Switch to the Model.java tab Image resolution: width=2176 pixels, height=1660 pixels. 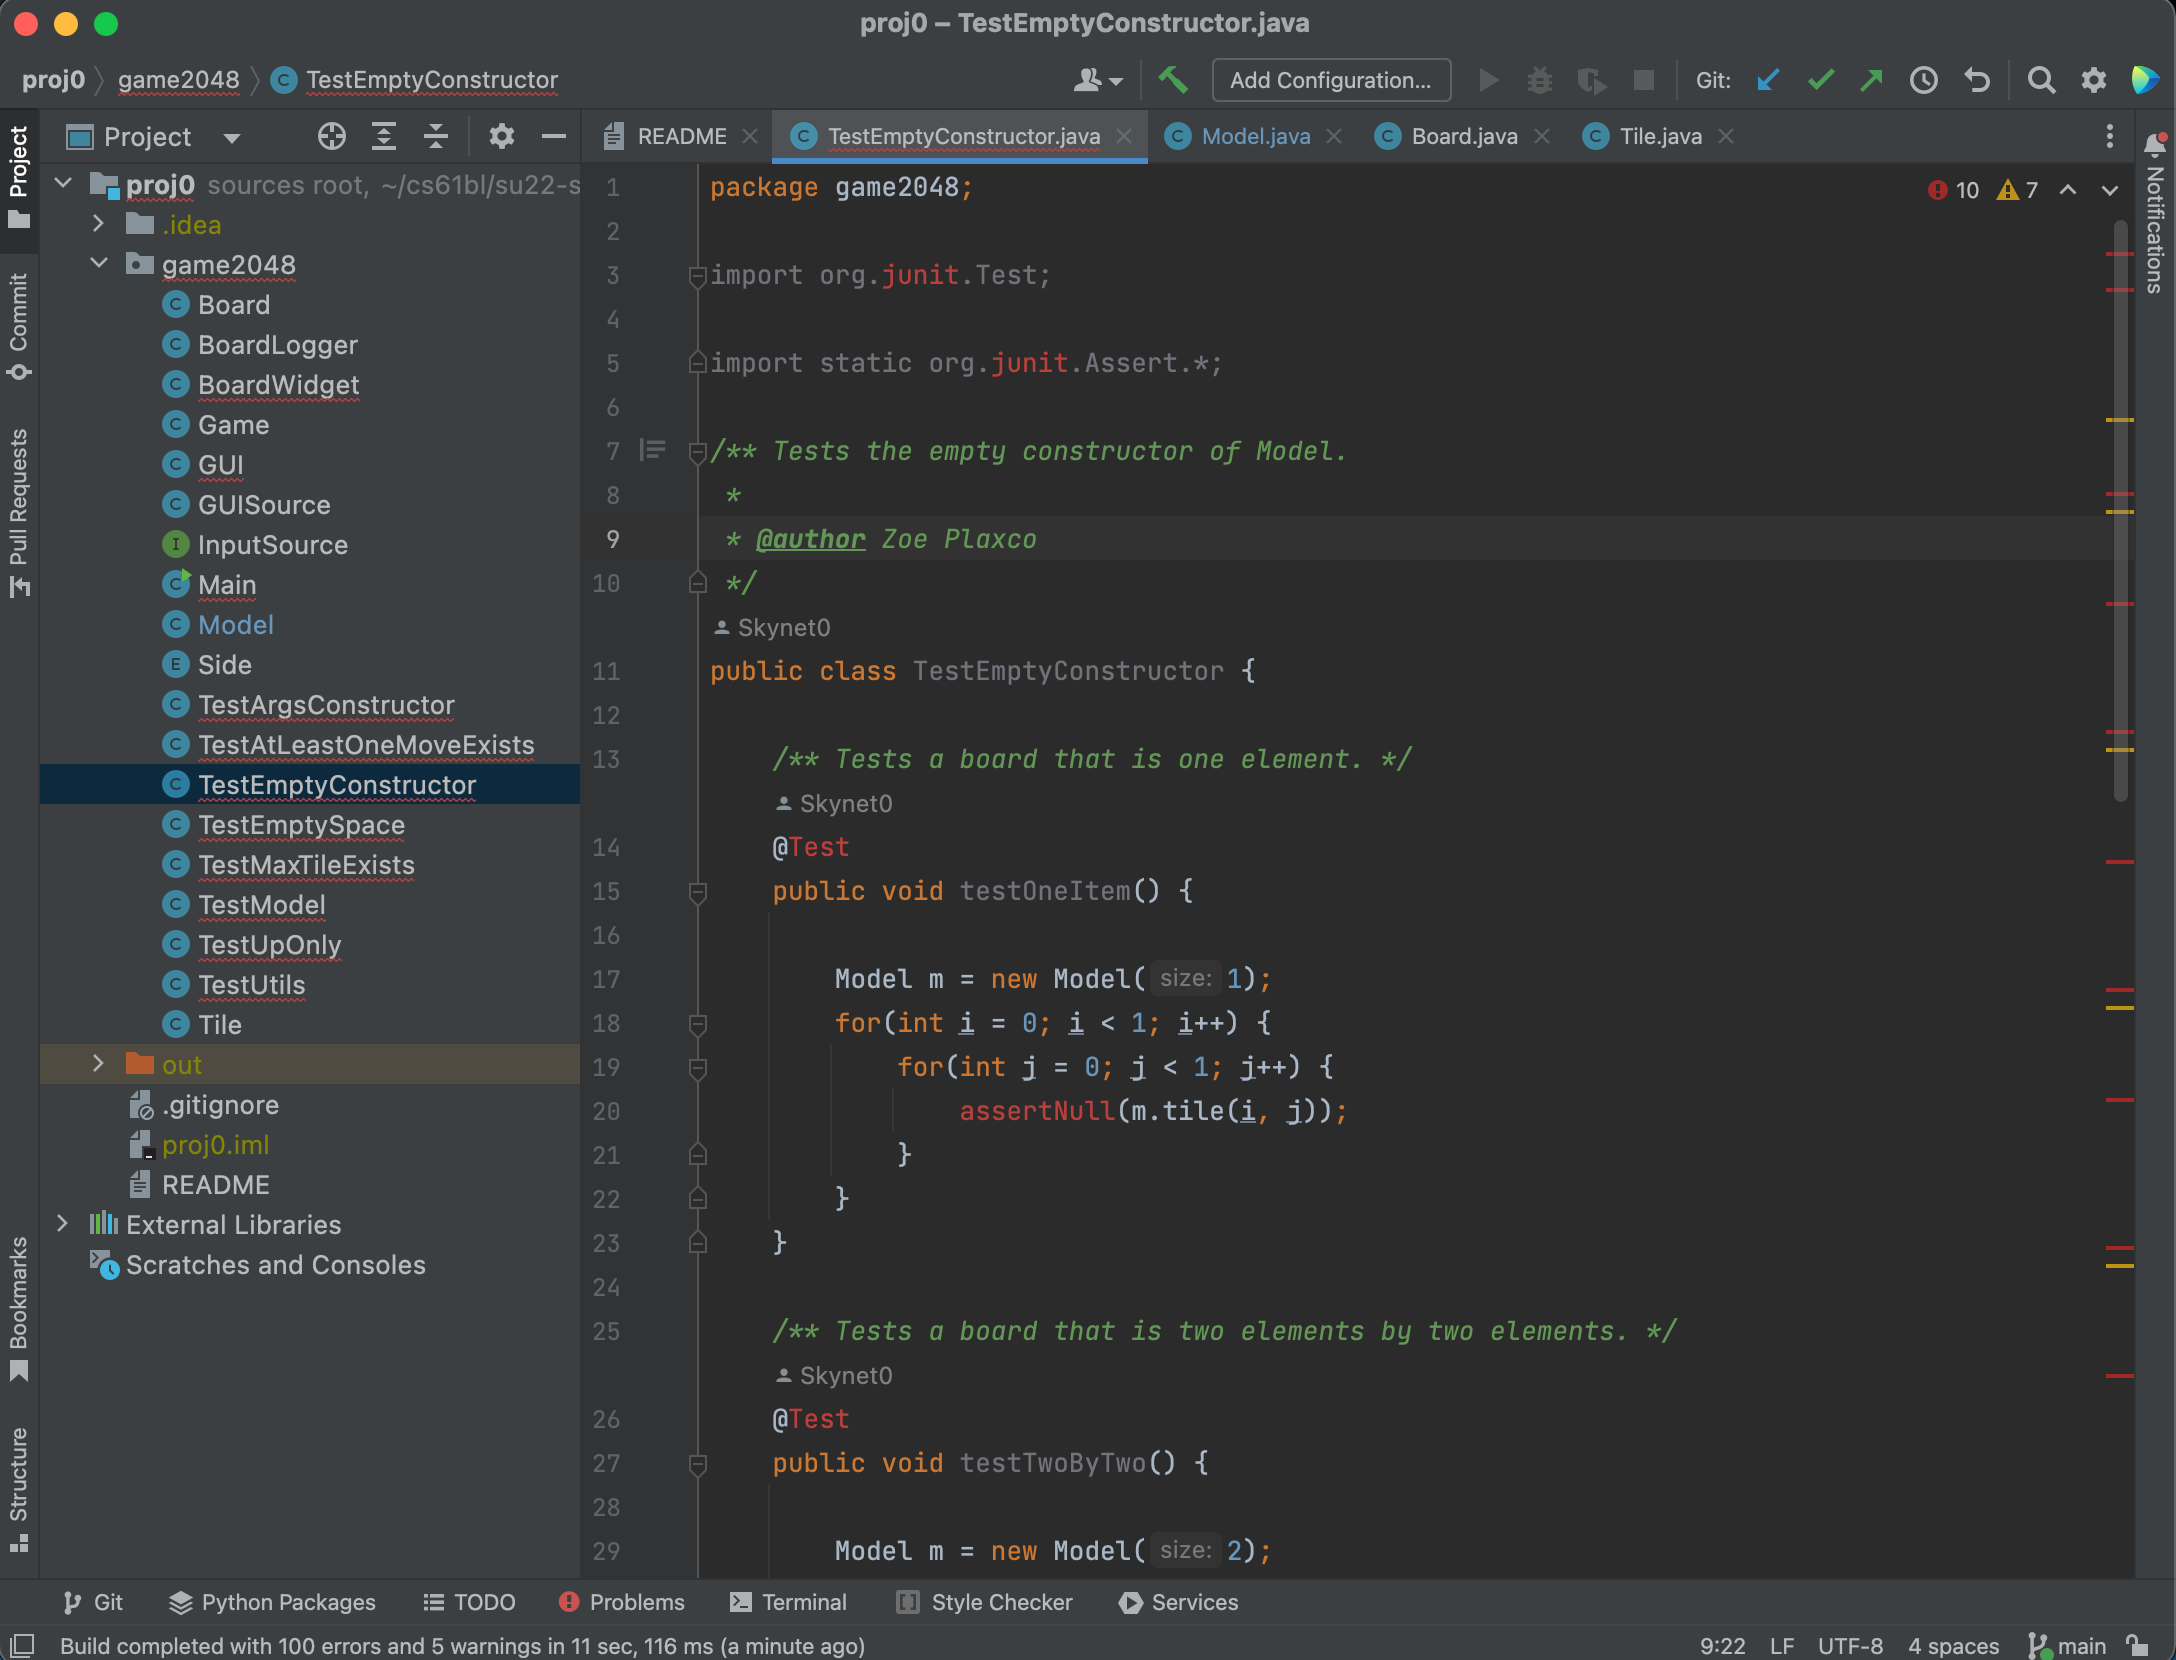pos(1254,136)
